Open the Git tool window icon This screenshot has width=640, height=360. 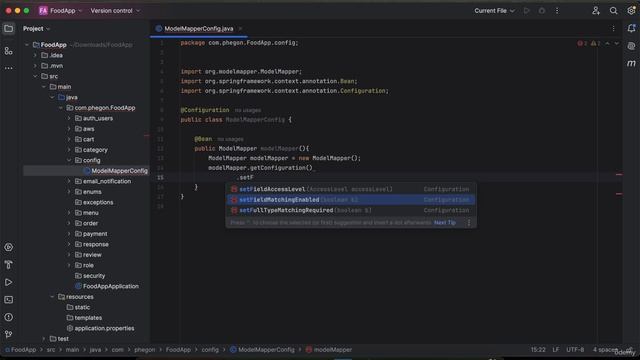(9, 335)
